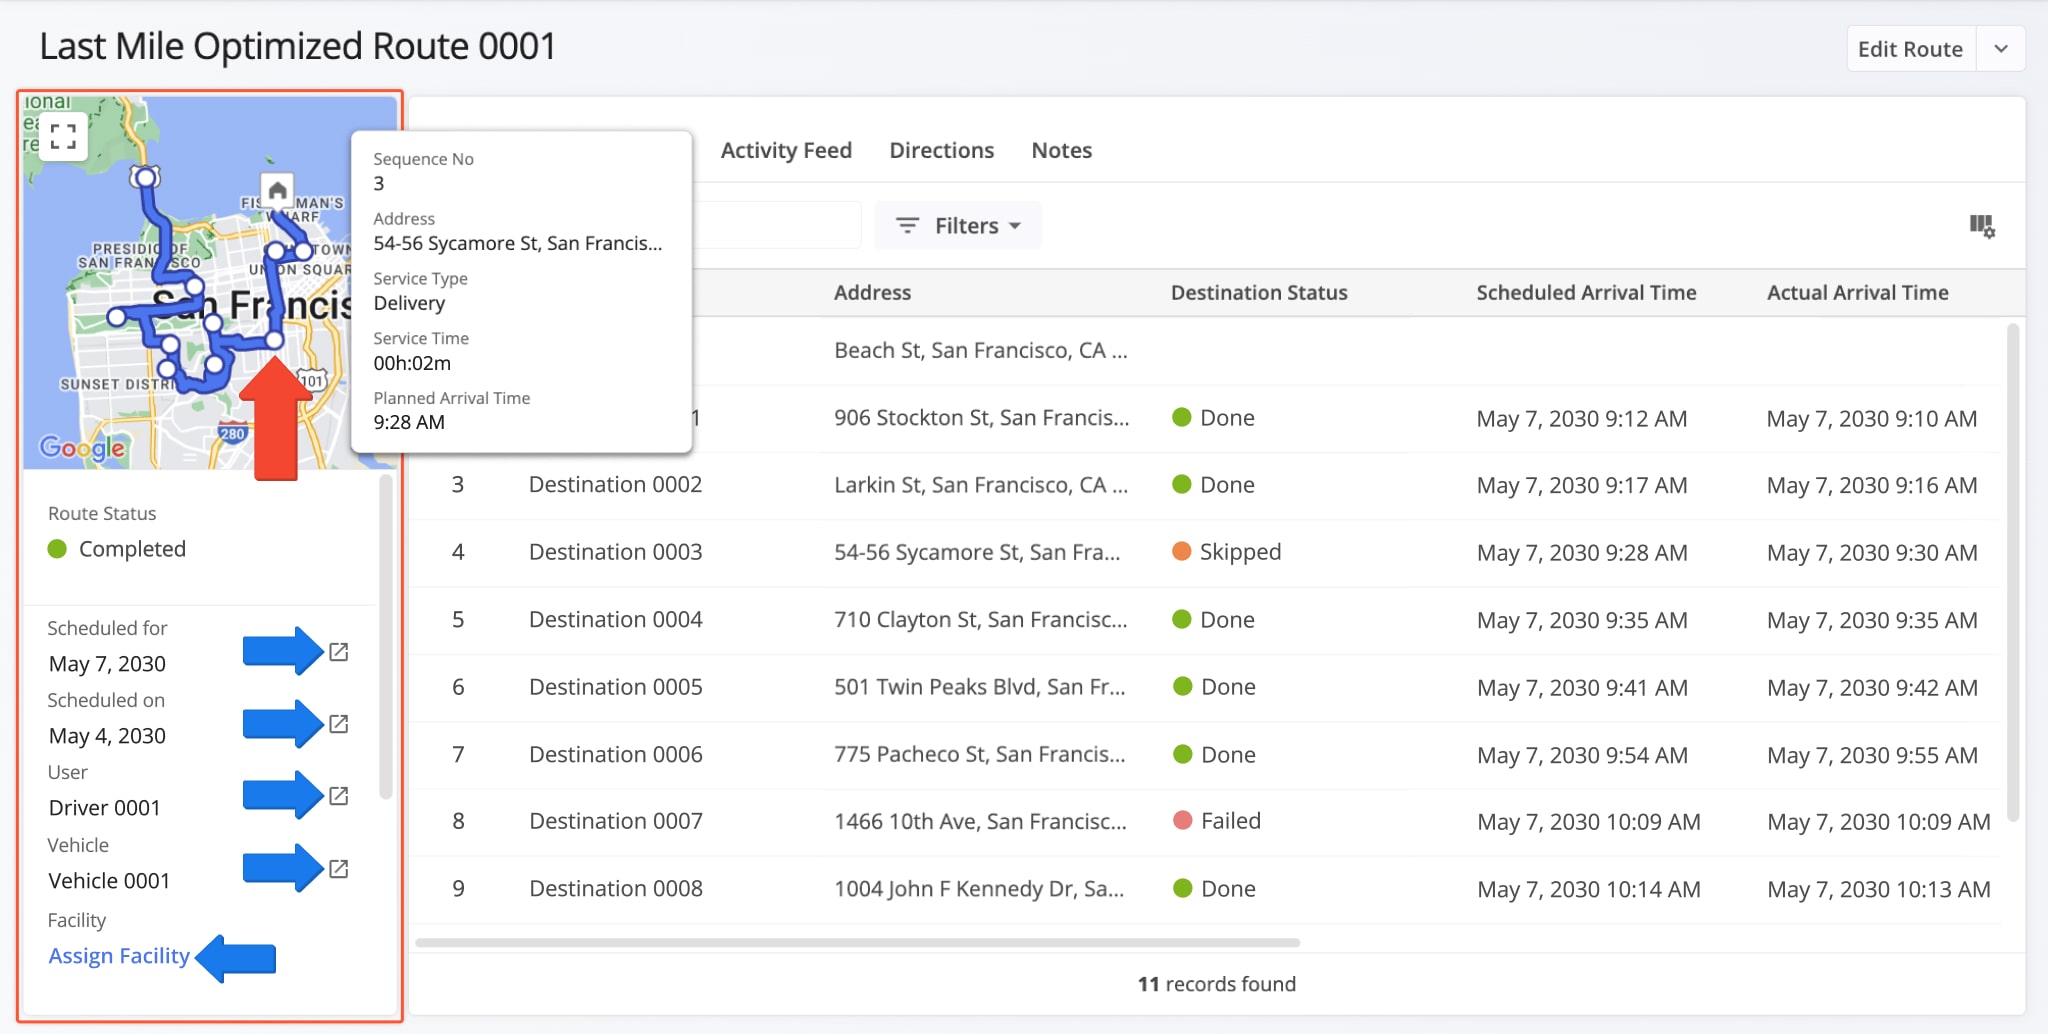2048x1034 pixels.
Task: Open the Notes tab
Action: [x=1061, y=150]
